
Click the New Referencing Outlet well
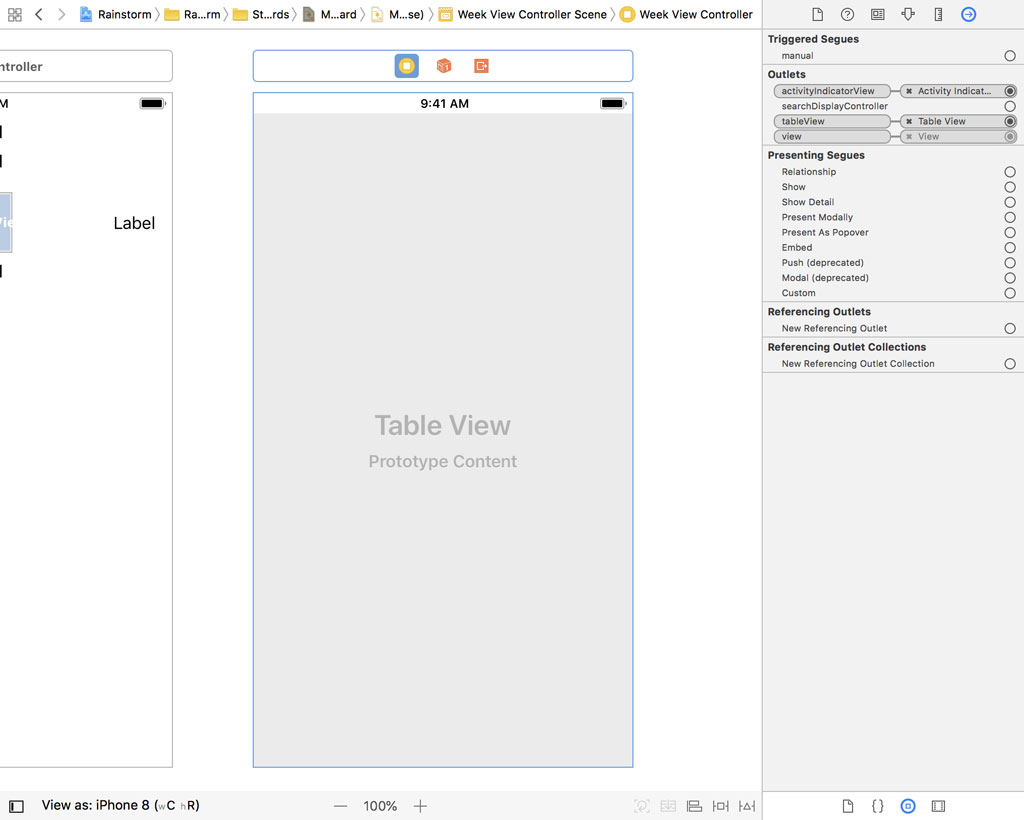coord(1009,328)
